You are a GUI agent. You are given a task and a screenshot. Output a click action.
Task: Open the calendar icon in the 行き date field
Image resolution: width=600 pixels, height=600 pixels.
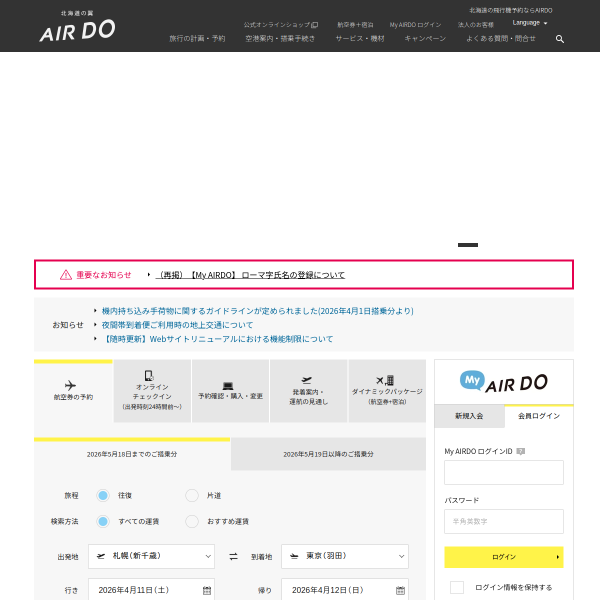point(207,590)
